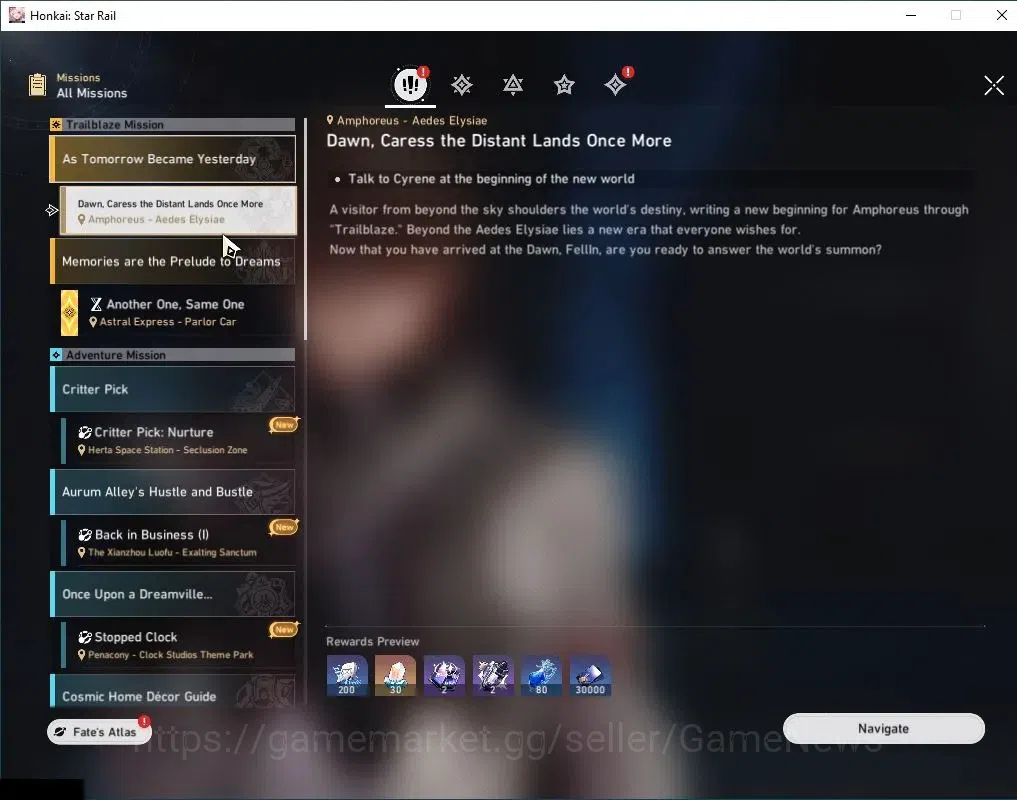Screen dimensions: 1017x800
Task: Switch to Companion Mission triangle tab
Action: (x=513, y=85)
